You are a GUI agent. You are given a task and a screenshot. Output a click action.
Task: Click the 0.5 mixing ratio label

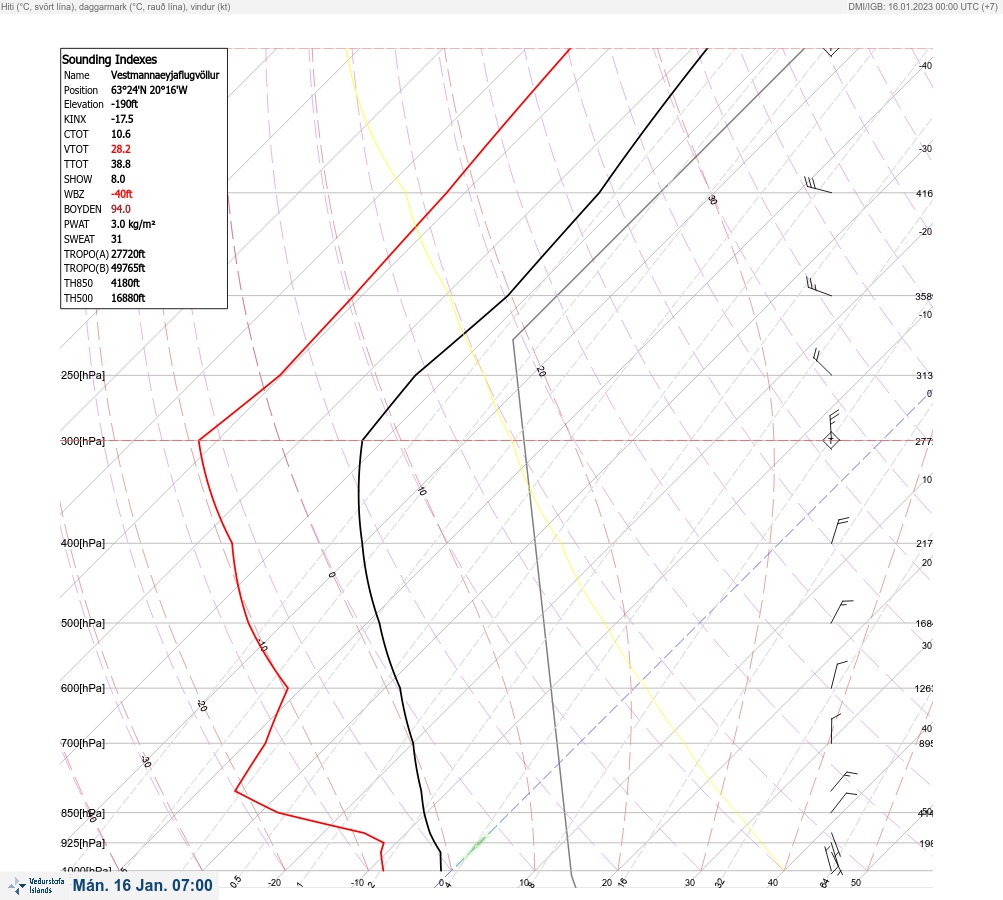236,881
